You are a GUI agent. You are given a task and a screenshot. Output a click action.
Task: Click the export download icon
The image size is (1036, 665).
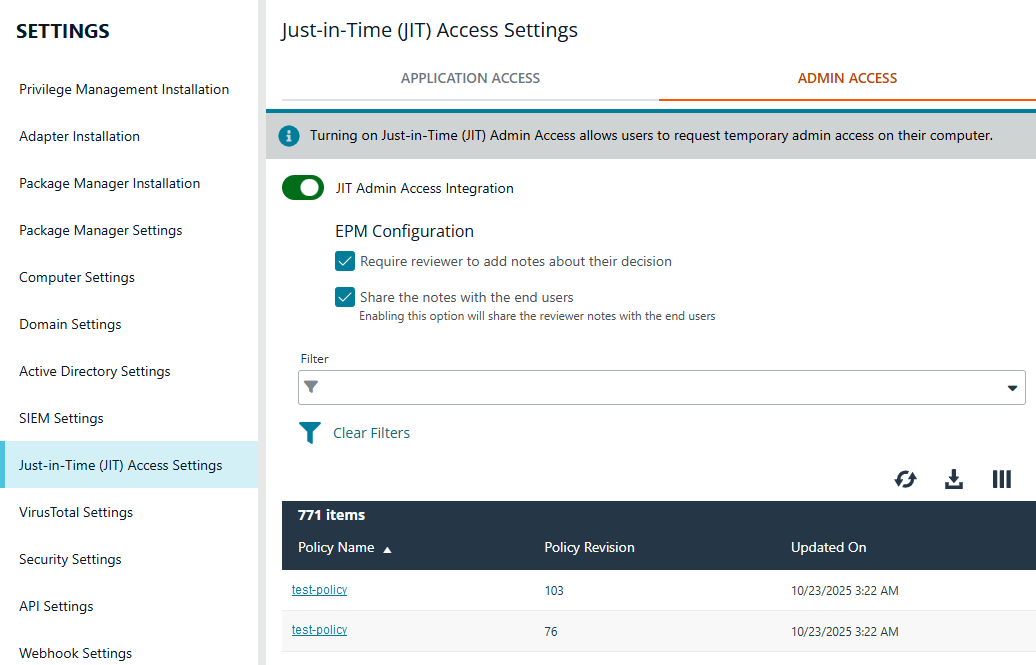[x=954, y=479]
